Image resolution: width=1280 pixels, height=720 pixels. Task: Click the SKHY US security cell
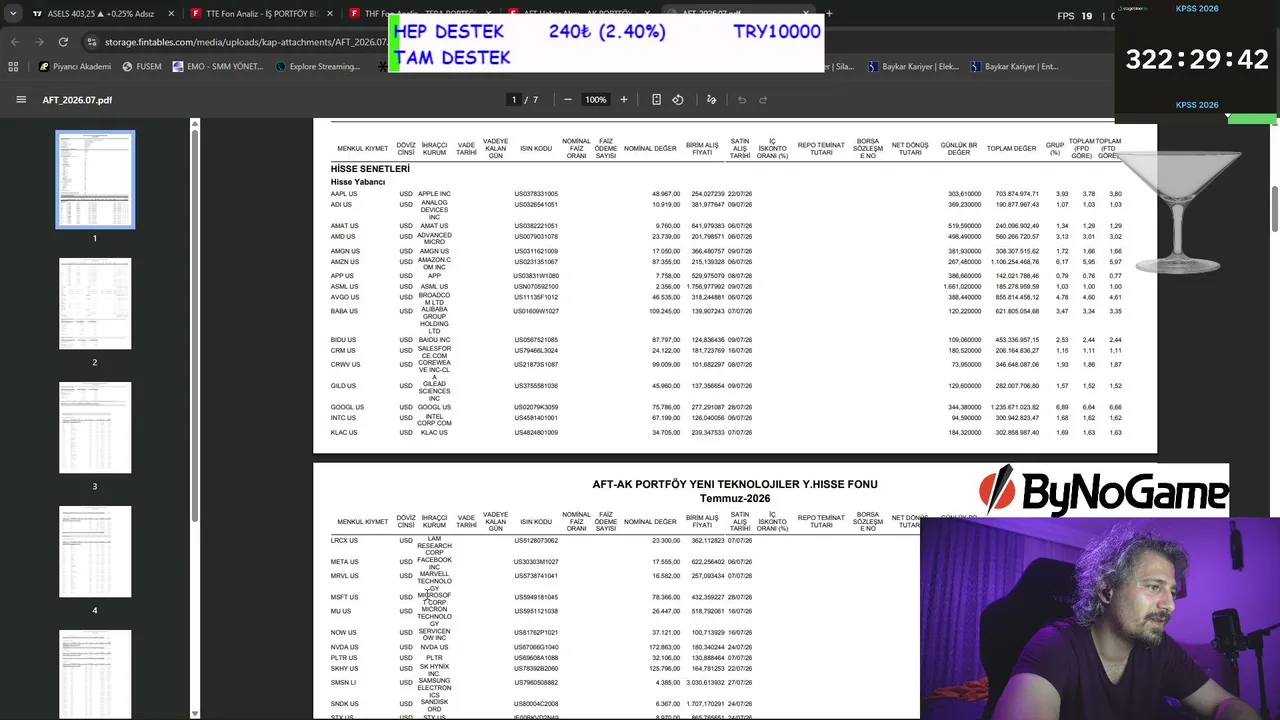point(344,669)
